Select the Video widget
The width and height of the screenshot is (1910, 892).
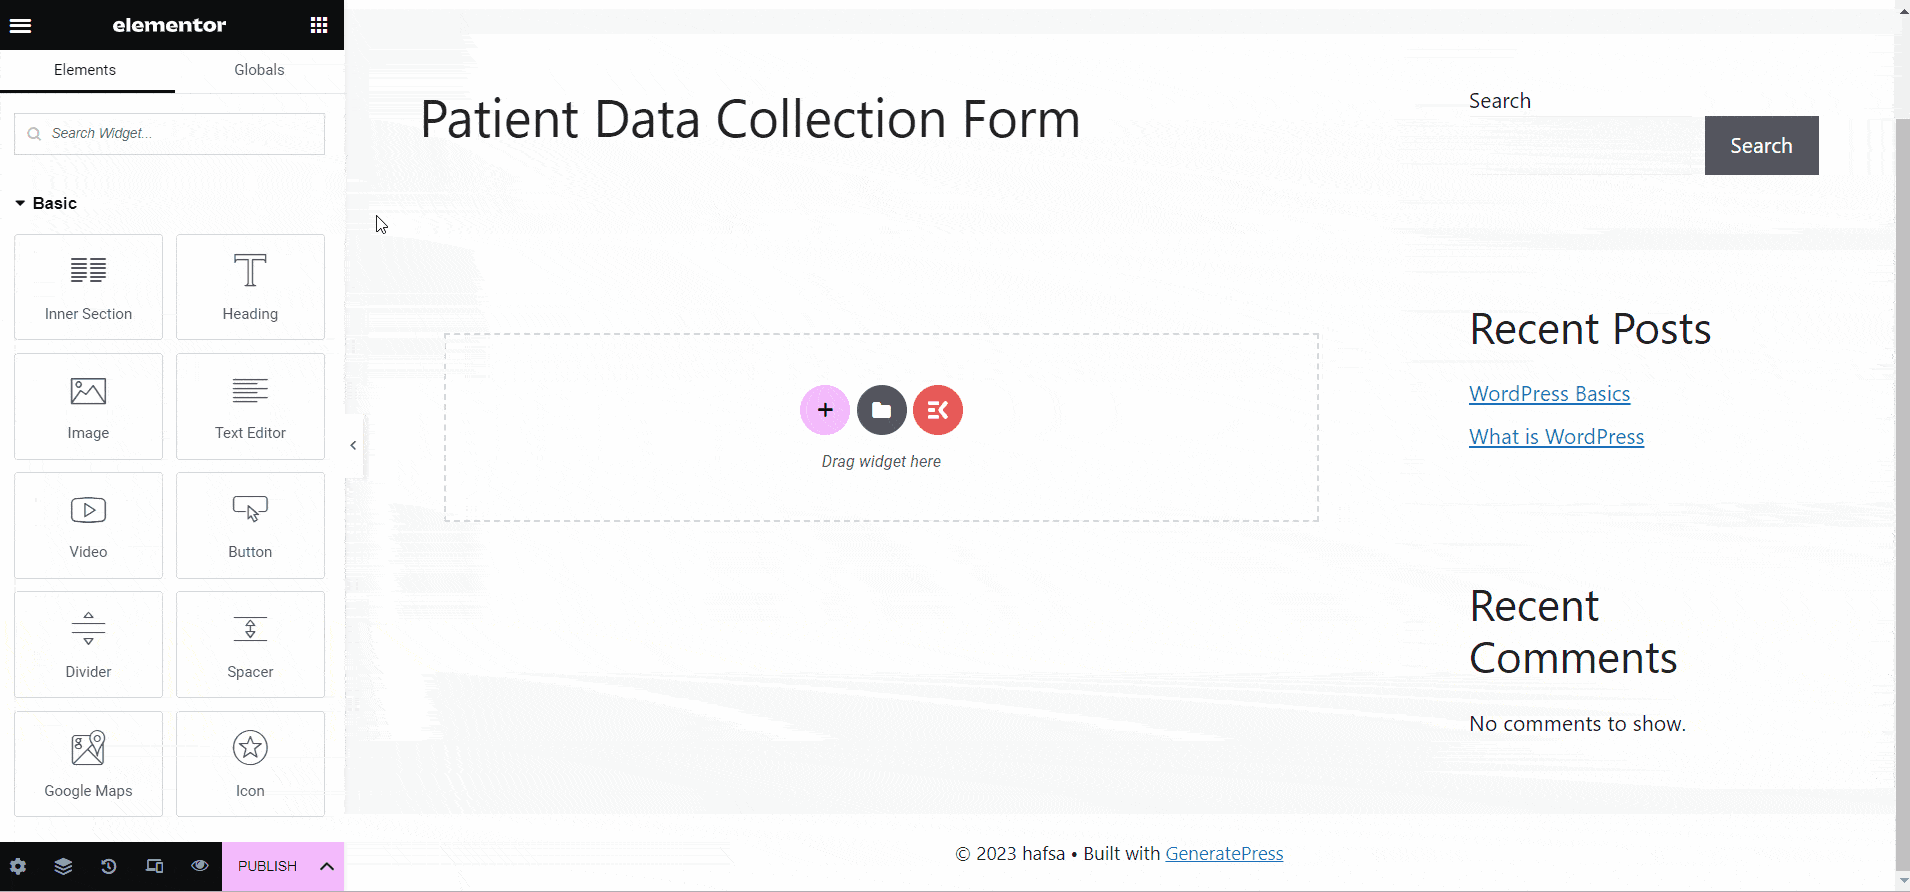point(88,524)
